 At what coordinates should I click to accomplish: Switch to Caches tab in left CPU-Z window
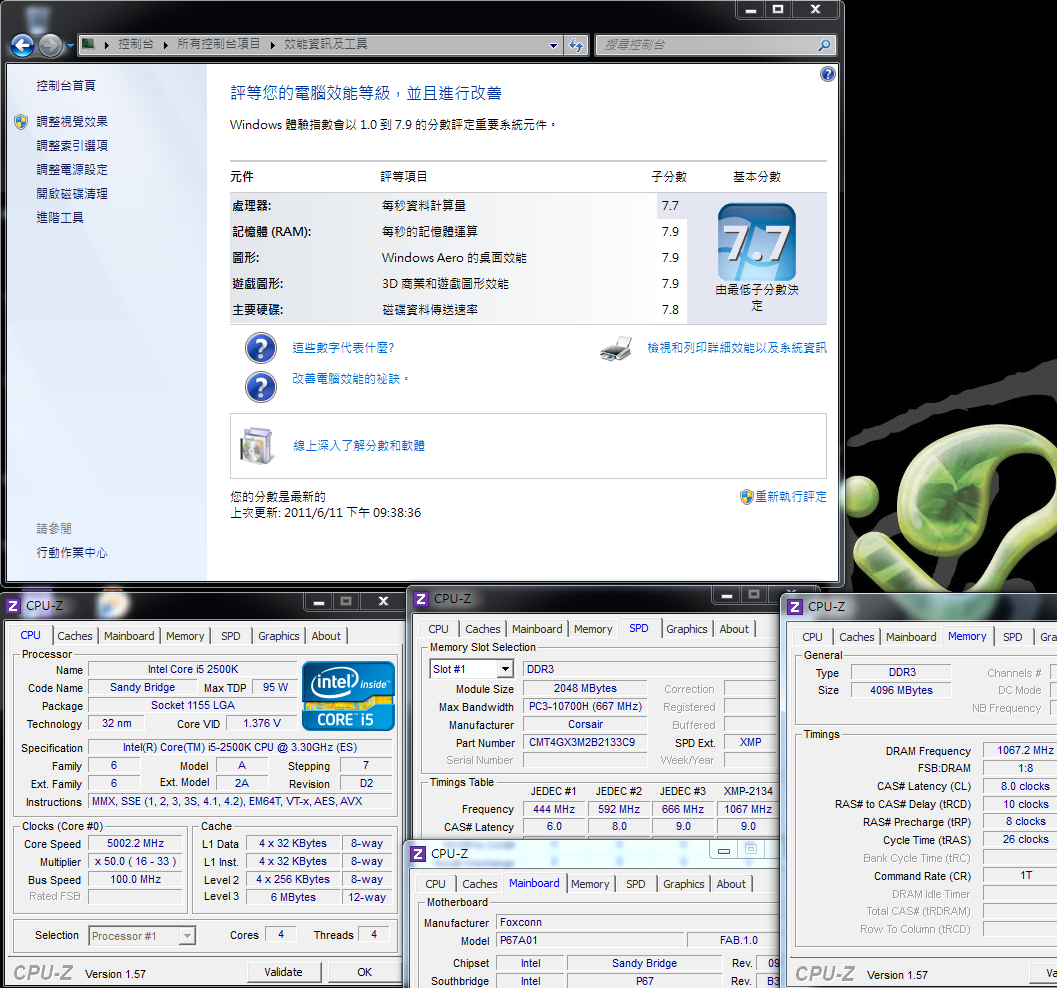click(x=75, y=636)
